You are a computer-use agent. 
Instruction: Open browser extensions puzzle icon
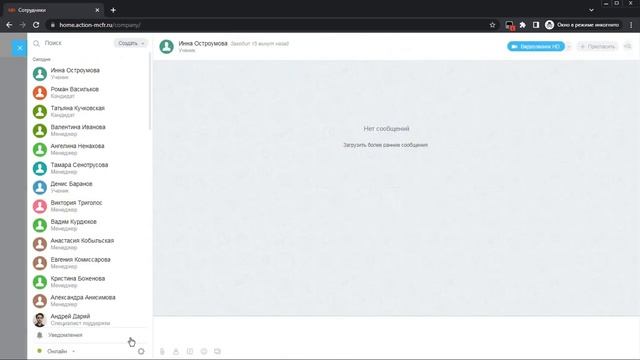(522, 25)
